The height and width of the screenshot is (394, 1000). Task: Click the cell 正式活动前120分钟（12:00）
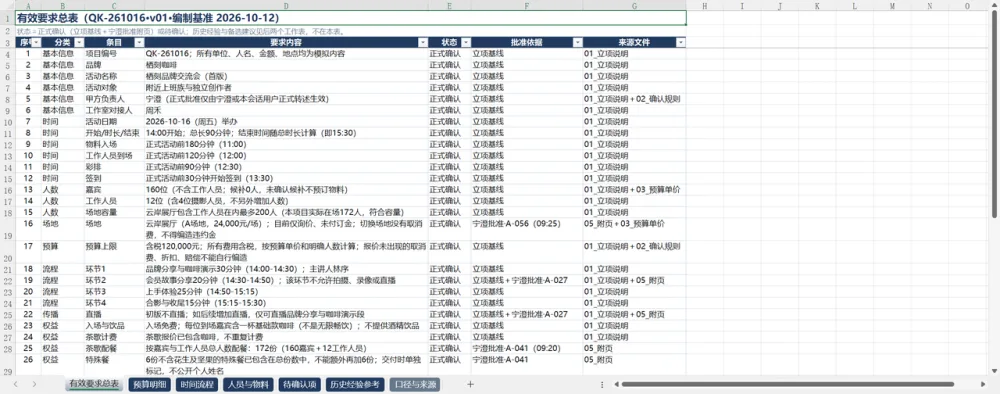coord(286,156)
